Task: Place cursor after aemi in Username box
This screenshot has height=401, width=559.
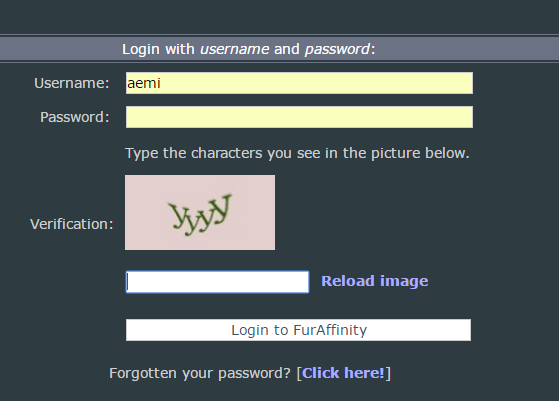Action: point(162,83)
